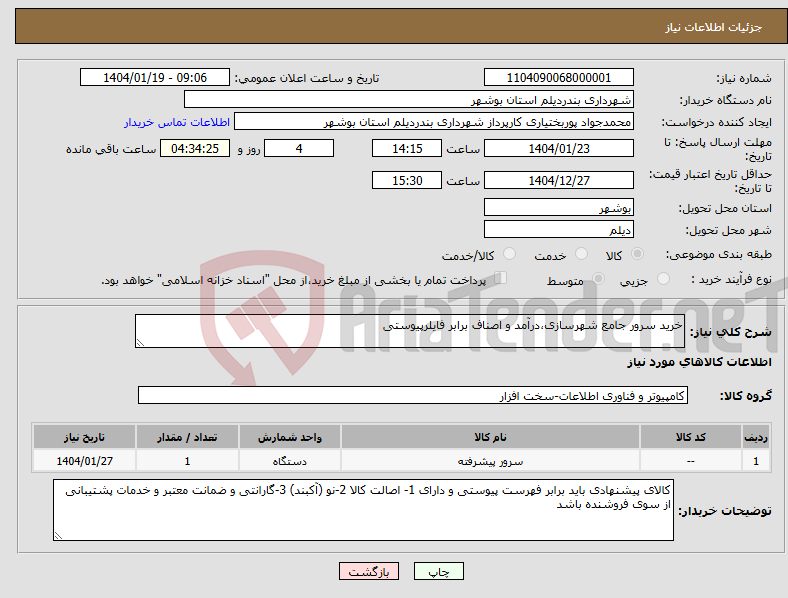
Task: Click the چاپ (print) button
Action: coord(438,571)
